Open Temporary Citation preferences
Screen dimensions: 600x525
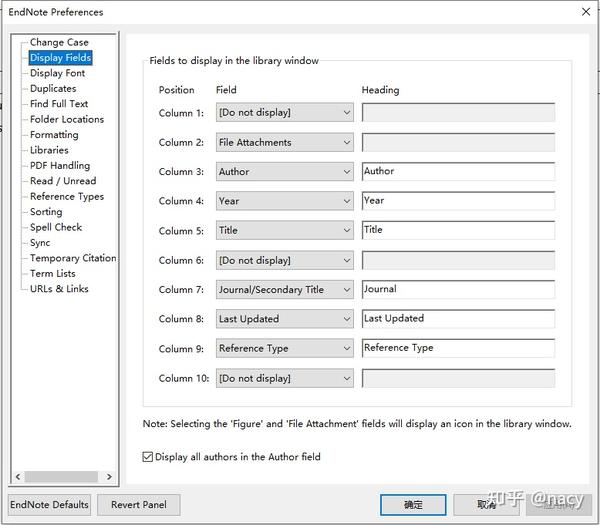(73, 258)
